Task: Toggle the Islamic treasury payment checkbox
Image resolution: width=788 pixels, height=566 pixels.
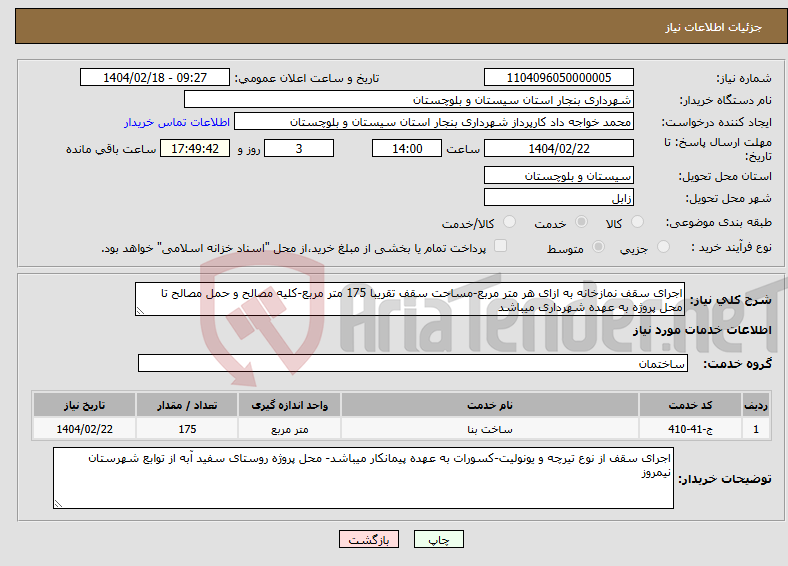Action: (x=501, y=246)
